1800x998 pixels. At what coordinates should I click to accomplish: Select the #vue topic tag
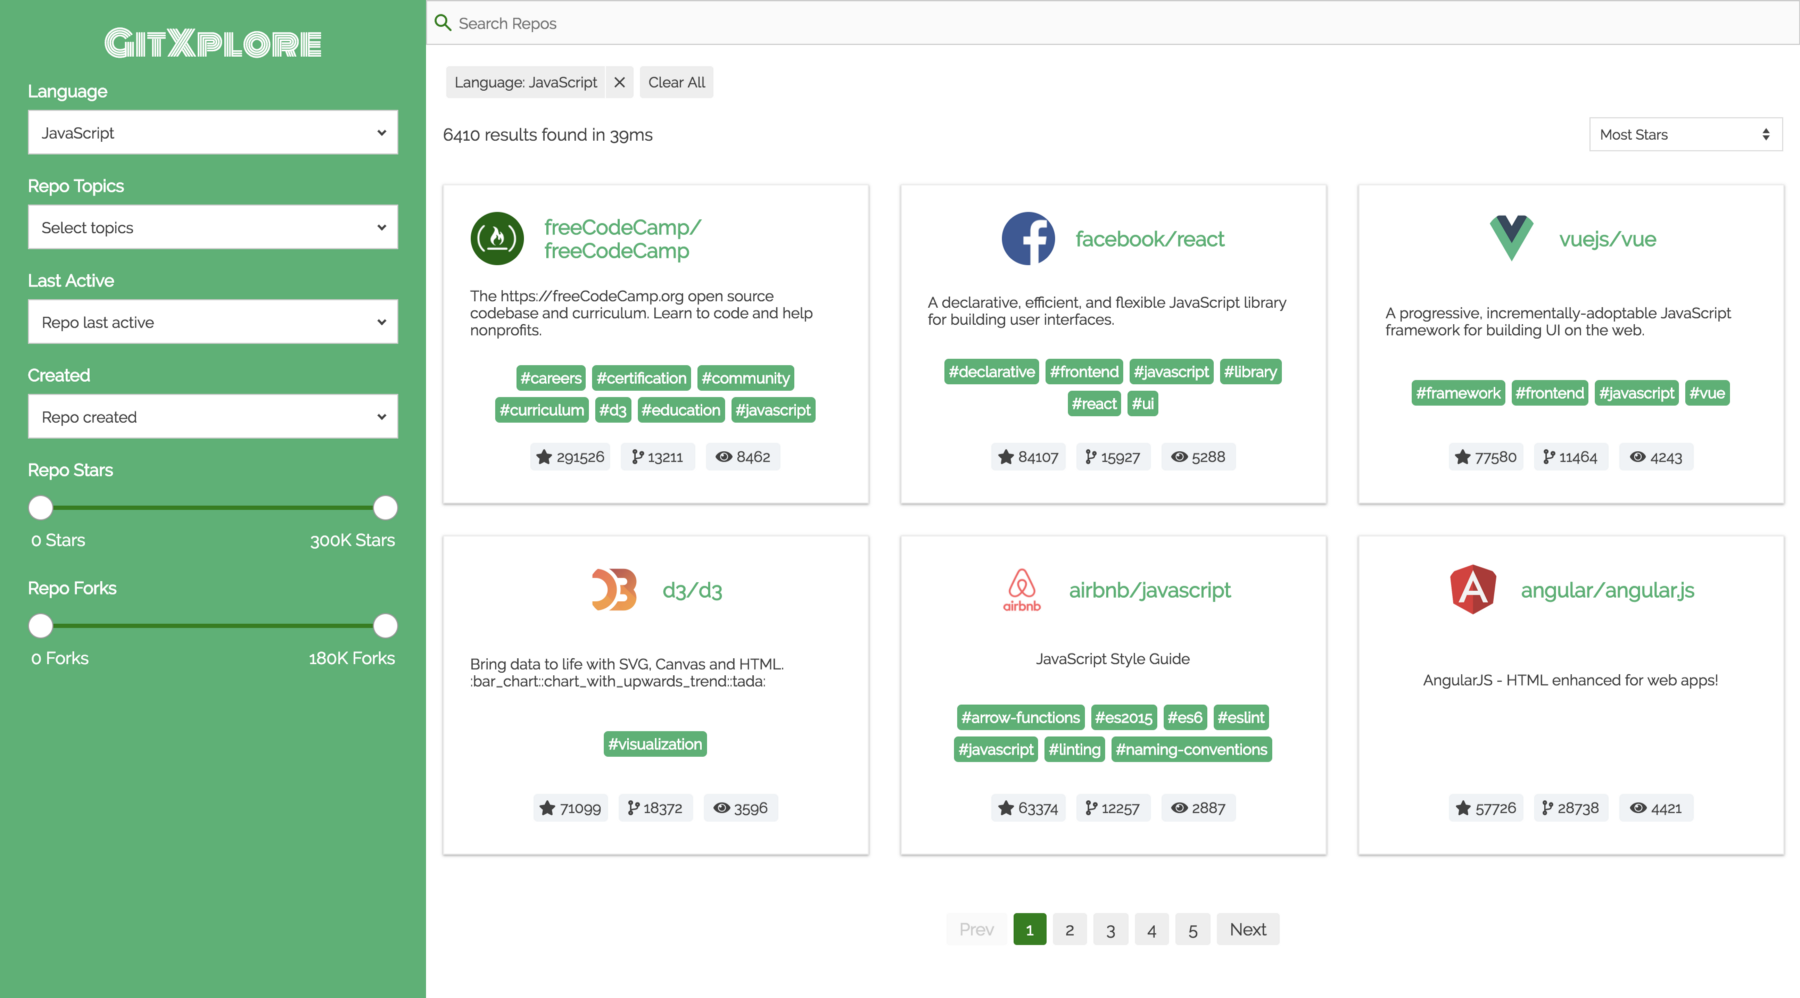tap(1707, 393)
